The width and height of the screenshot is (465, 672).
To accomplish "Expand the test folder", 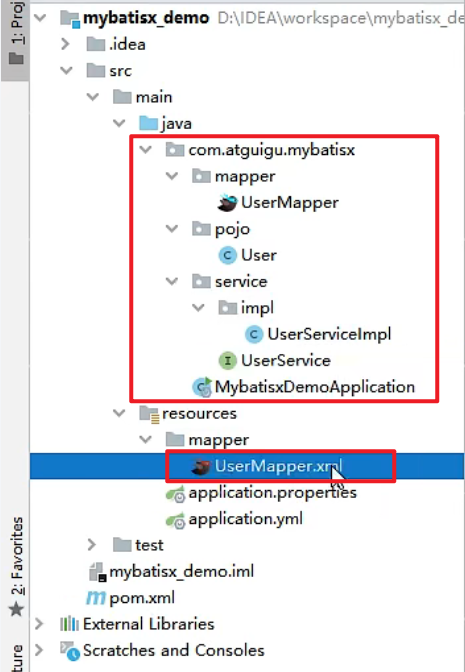I will coord(92,545).
